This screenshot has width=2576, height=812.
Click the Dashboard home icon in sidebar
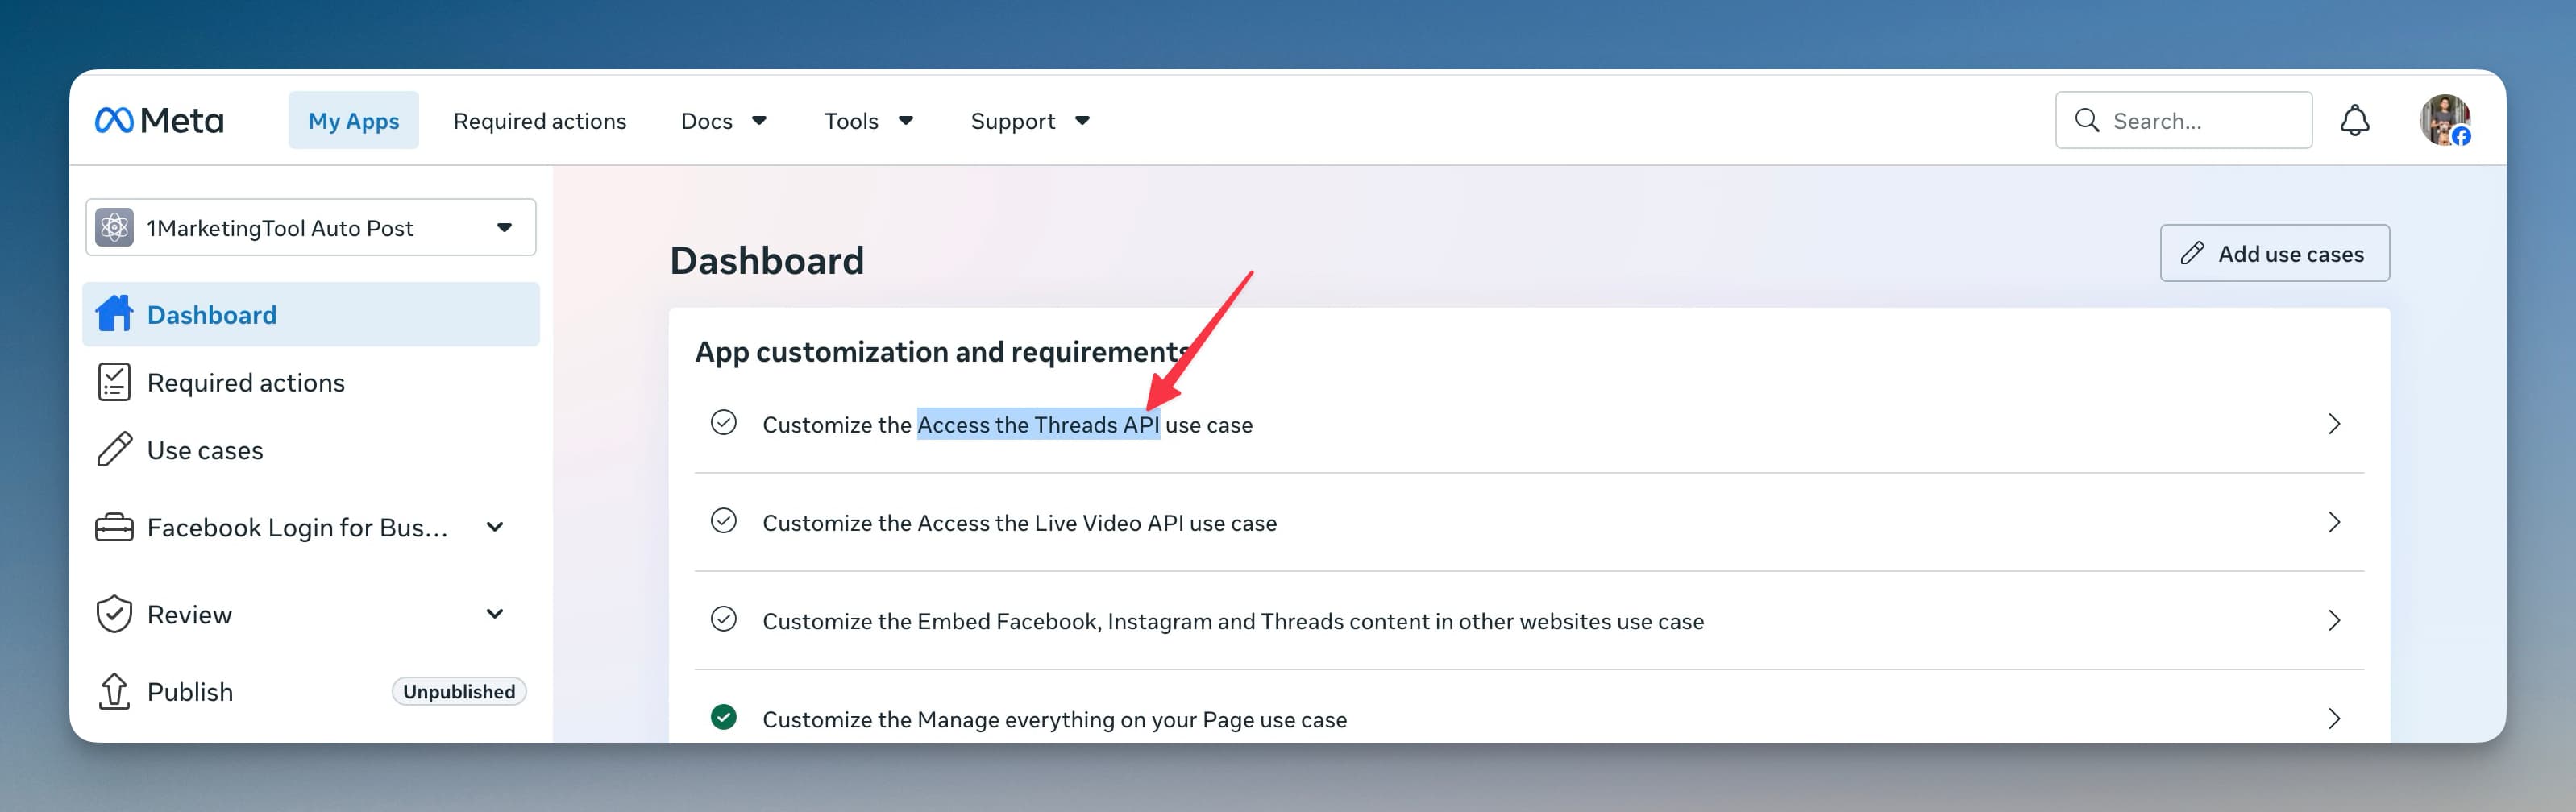pos(114,314)
